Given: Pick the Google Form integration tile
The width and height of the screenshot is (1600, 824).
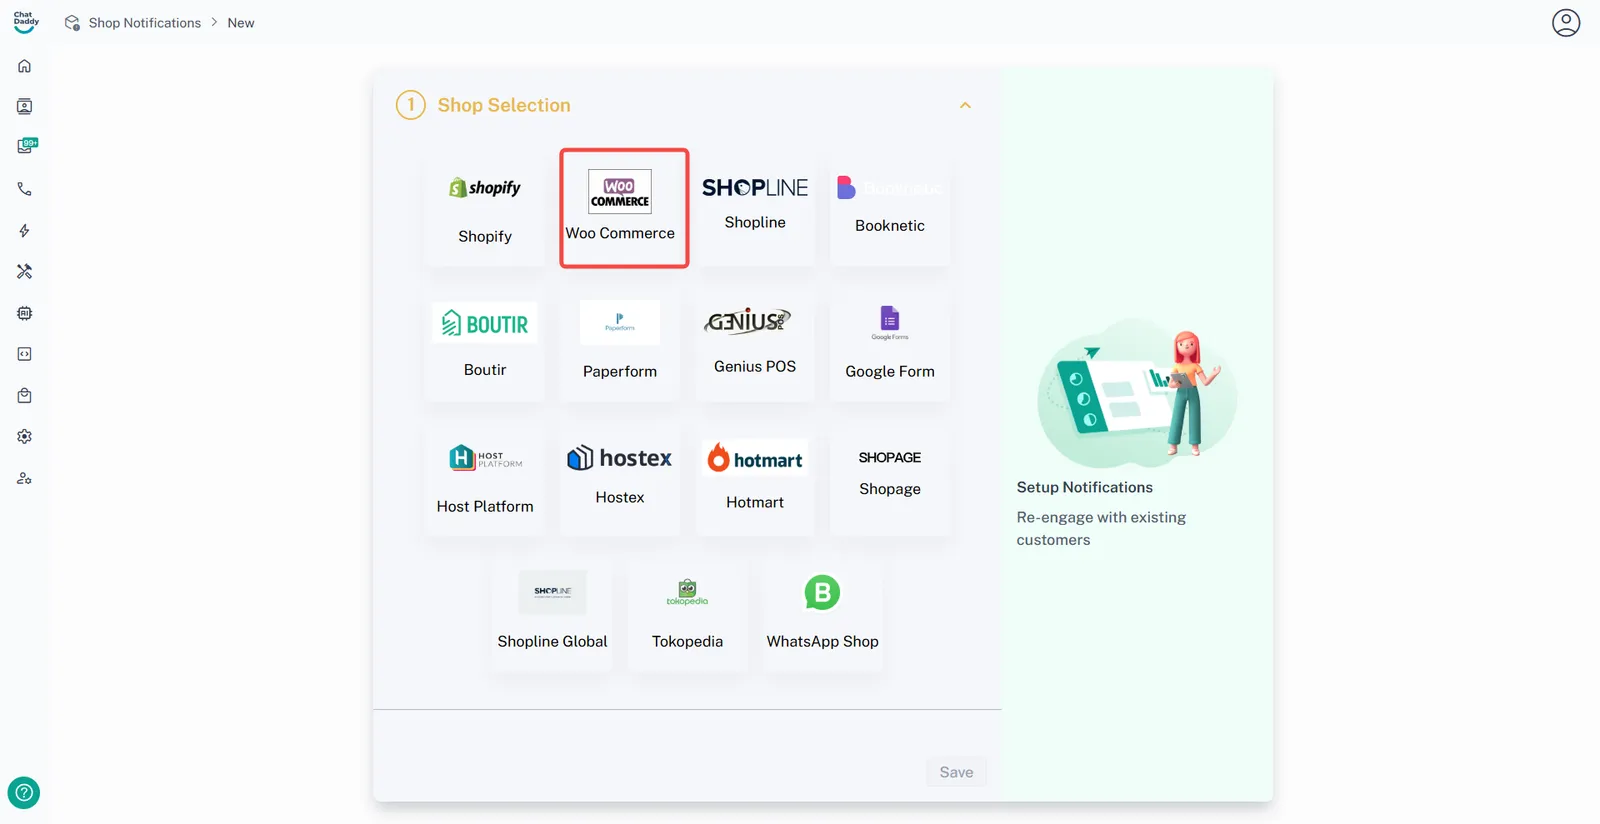Looking at the screenshot, I should coord(889,345).
